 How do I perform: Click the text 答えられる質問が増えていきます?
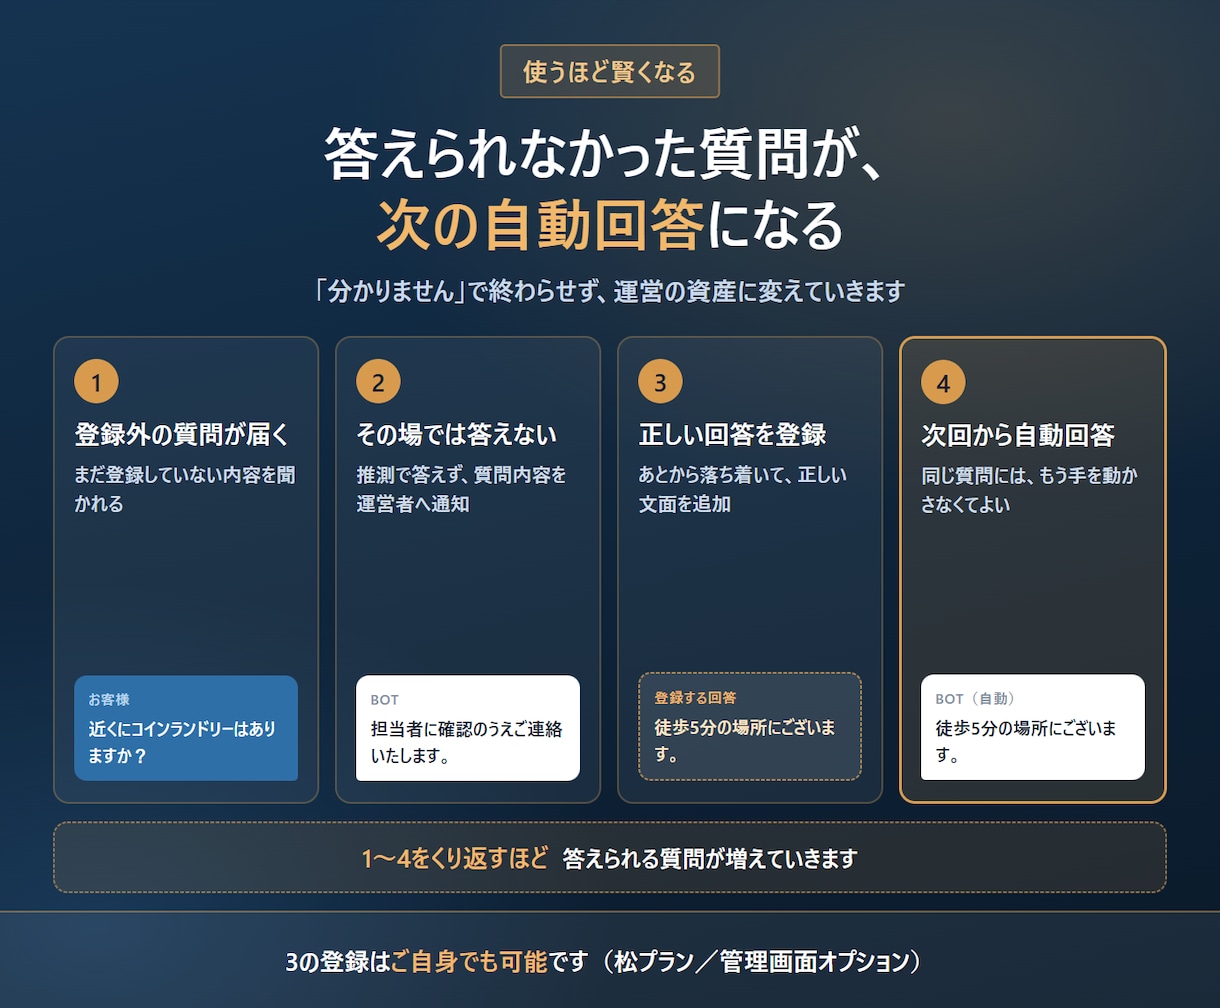click(710, 858)
